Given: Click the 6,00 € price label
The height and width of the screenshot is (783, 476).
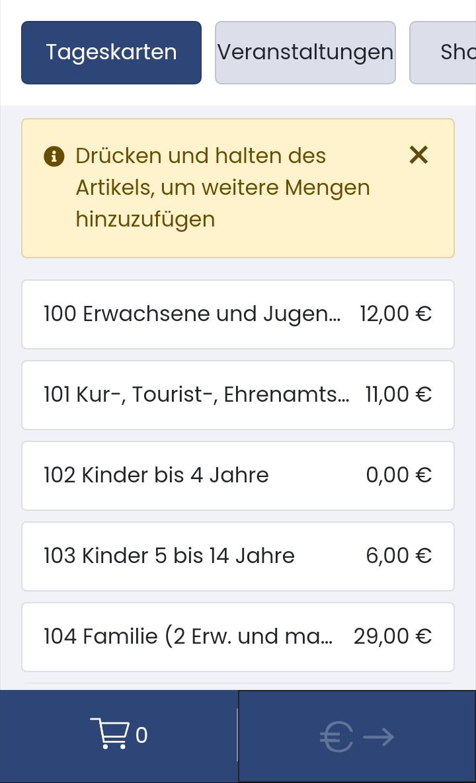Looking at the screenshot, I should (x=399, y=556).
